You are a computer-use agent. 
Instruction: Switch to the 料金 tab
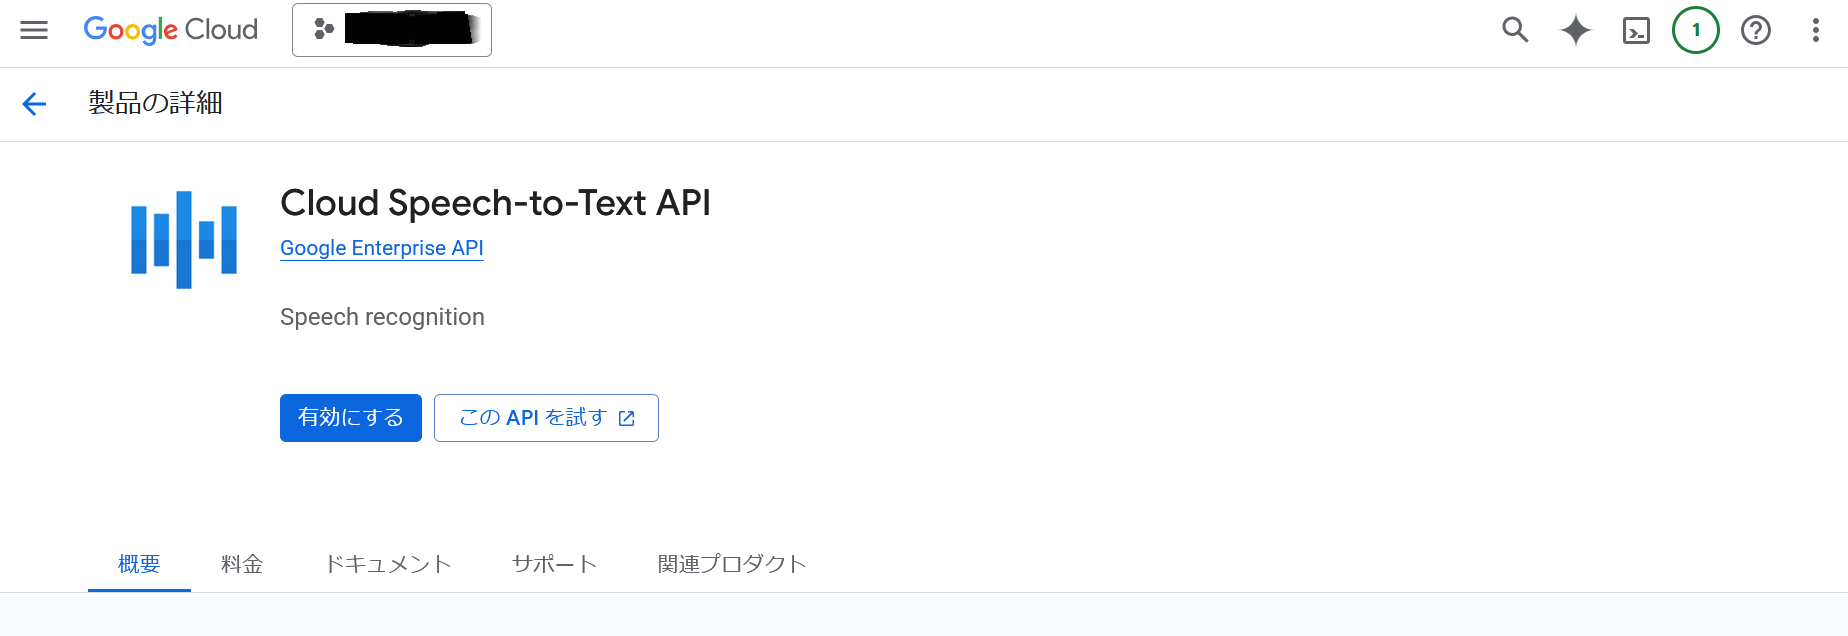coord(242,564)
